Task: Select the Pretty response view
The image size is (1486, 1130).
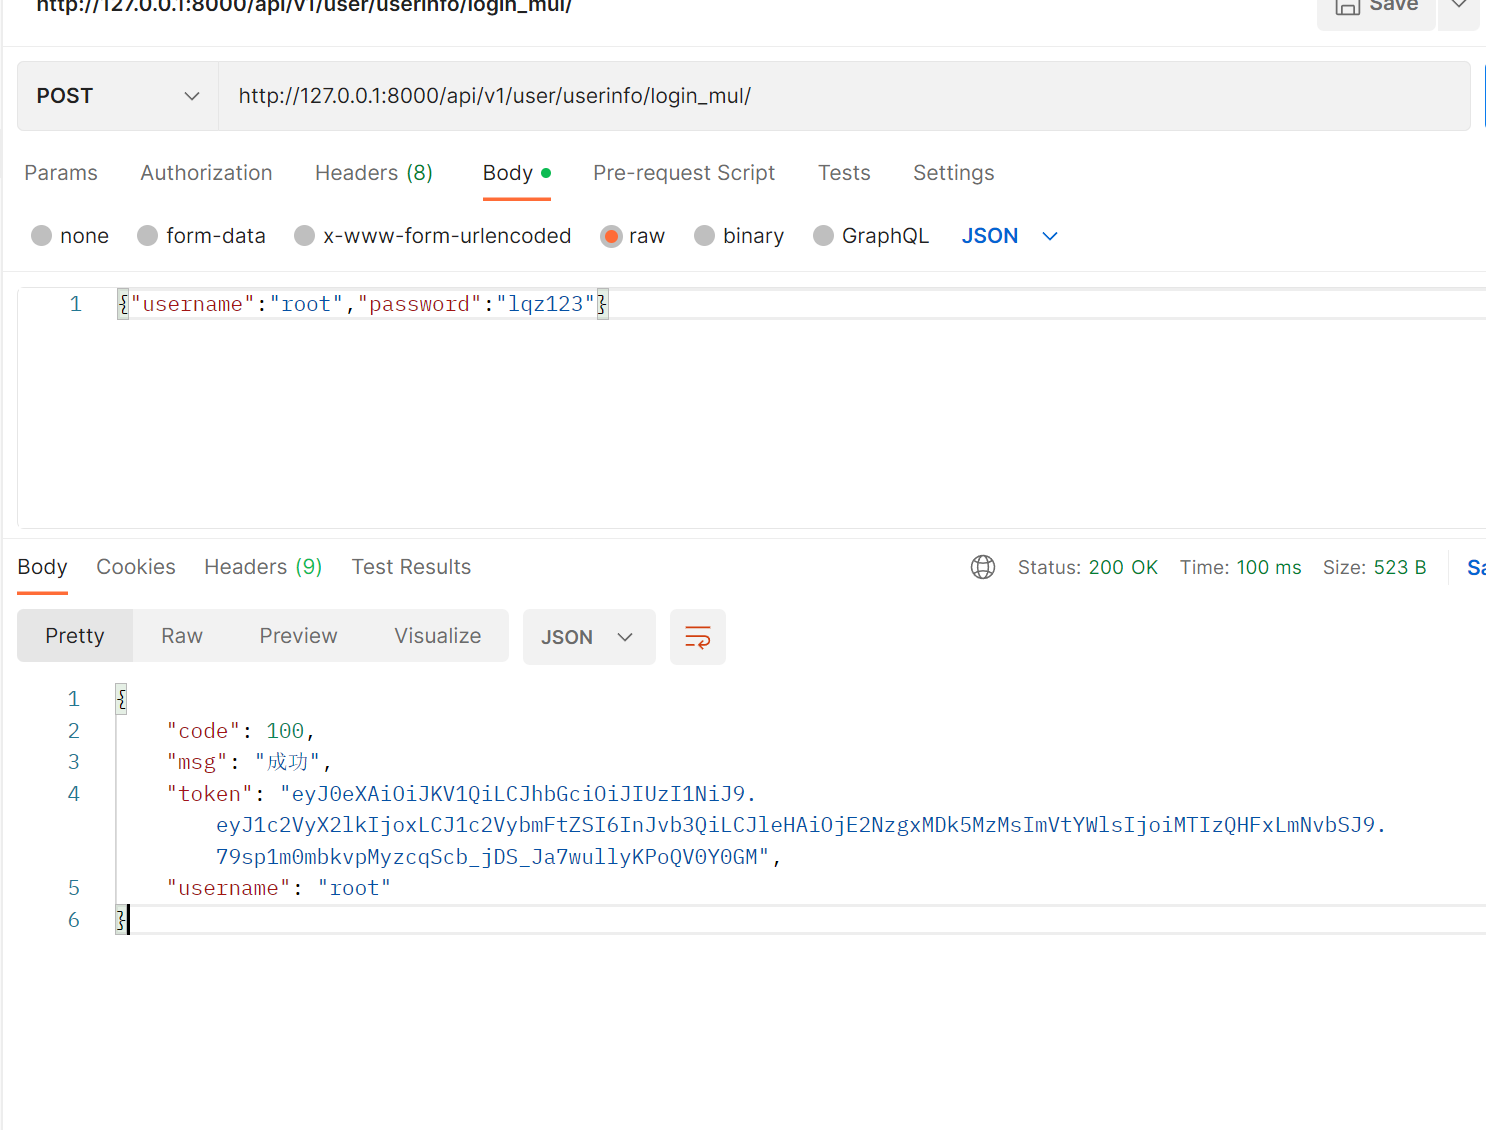Action: coord(75,636)
